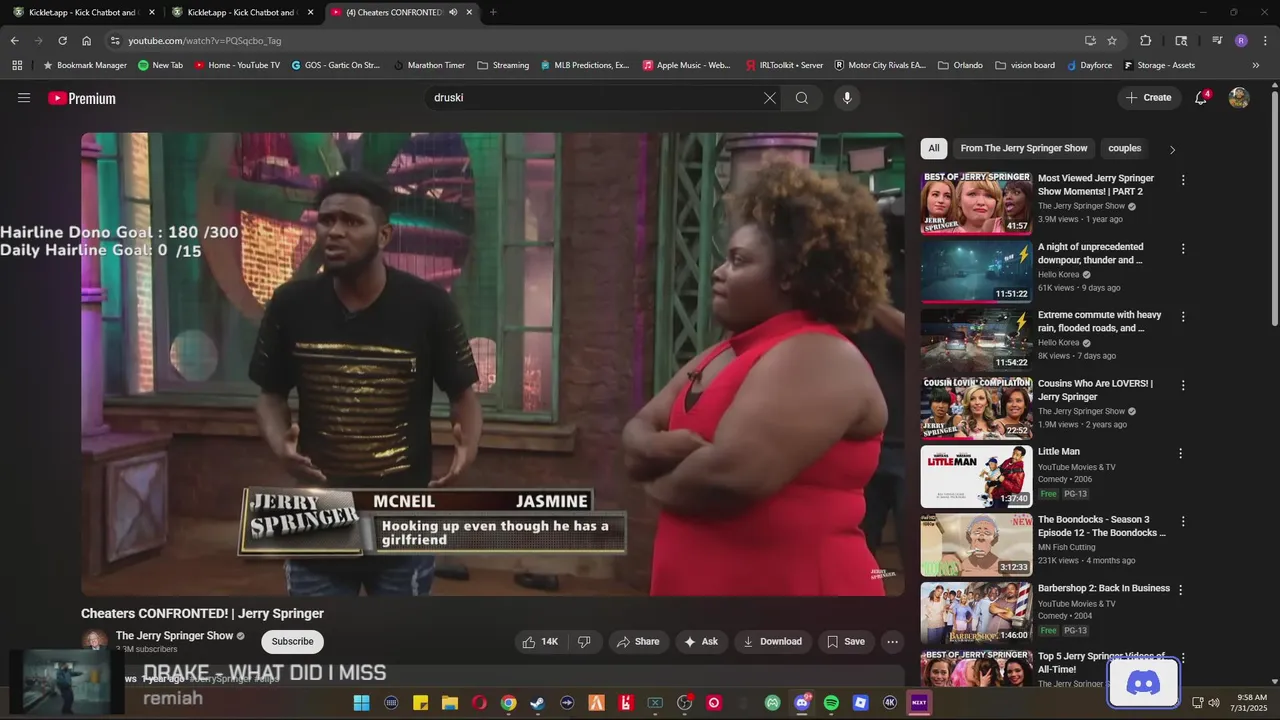Open options for 'Extreme commute with heavy rain'
The image size is (1280, 720).
click(1183, 316)
